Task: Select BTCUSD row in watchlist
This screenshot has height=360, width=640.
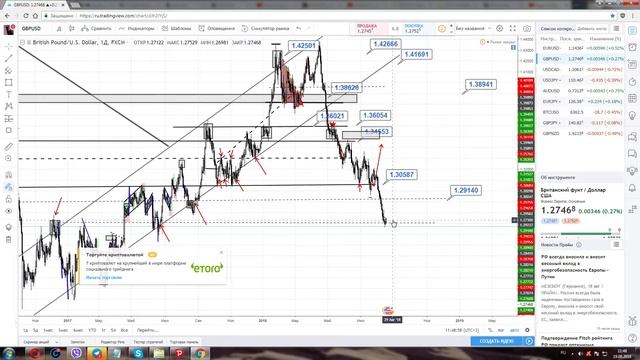Action: click(x=581, y=112)
